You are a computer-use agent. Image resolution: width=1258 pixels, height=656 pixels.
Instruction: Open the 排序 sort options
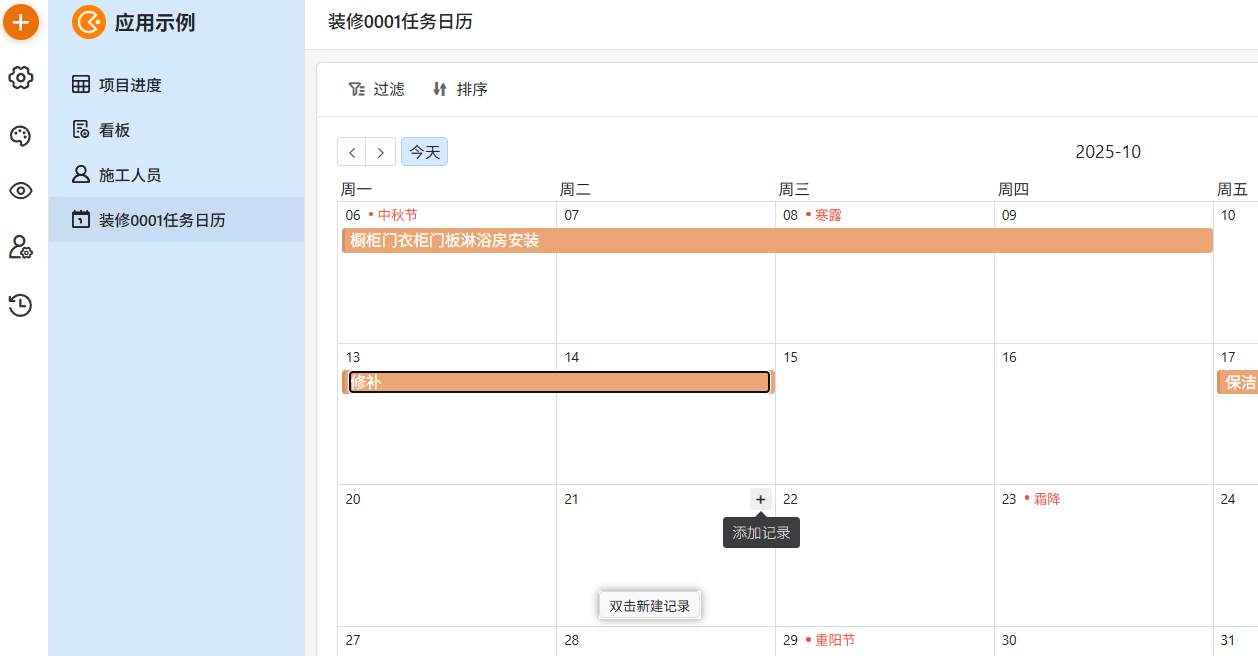click(460, 89)
